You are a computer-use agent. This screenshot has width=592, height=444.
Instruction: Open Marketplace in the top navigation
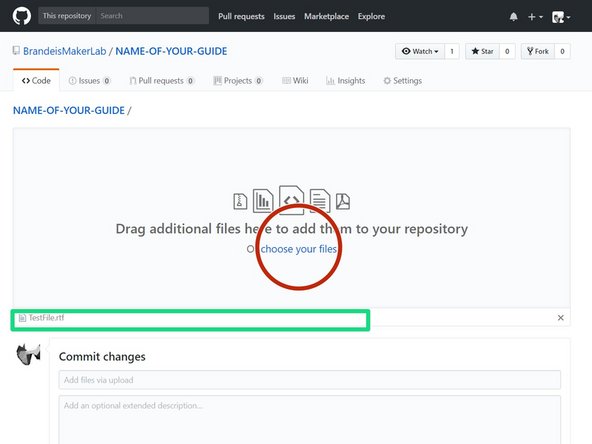[x=327, y=16]
